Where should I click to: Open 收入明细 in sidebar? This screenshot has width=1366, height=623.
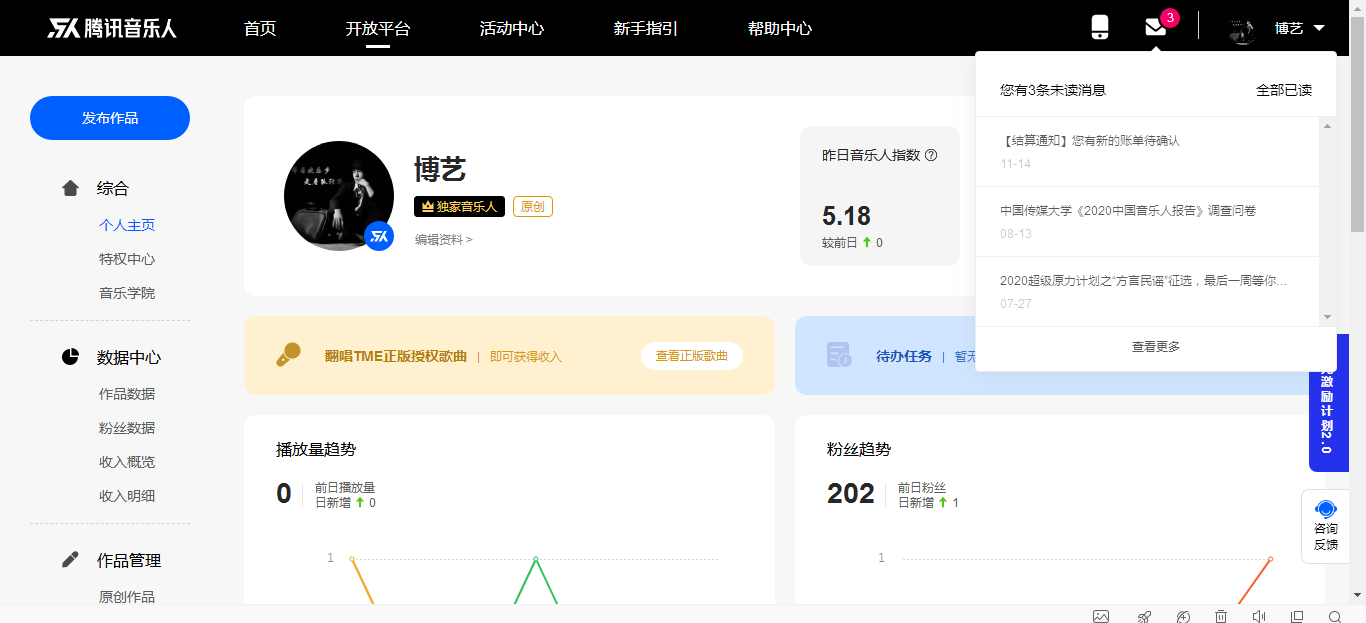[127, 496]
